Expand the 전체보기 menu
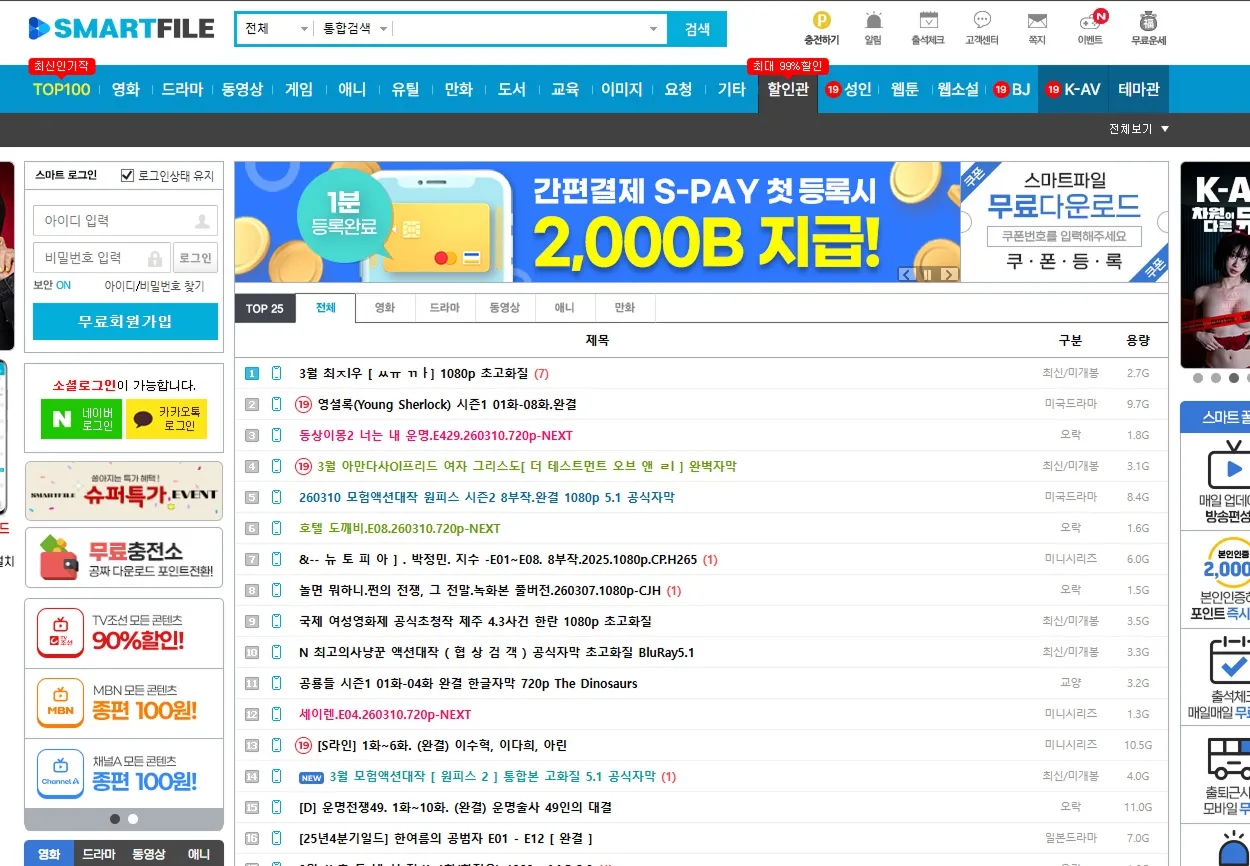This screenshot has height=866, width=1250. (x=1138, y=129)
